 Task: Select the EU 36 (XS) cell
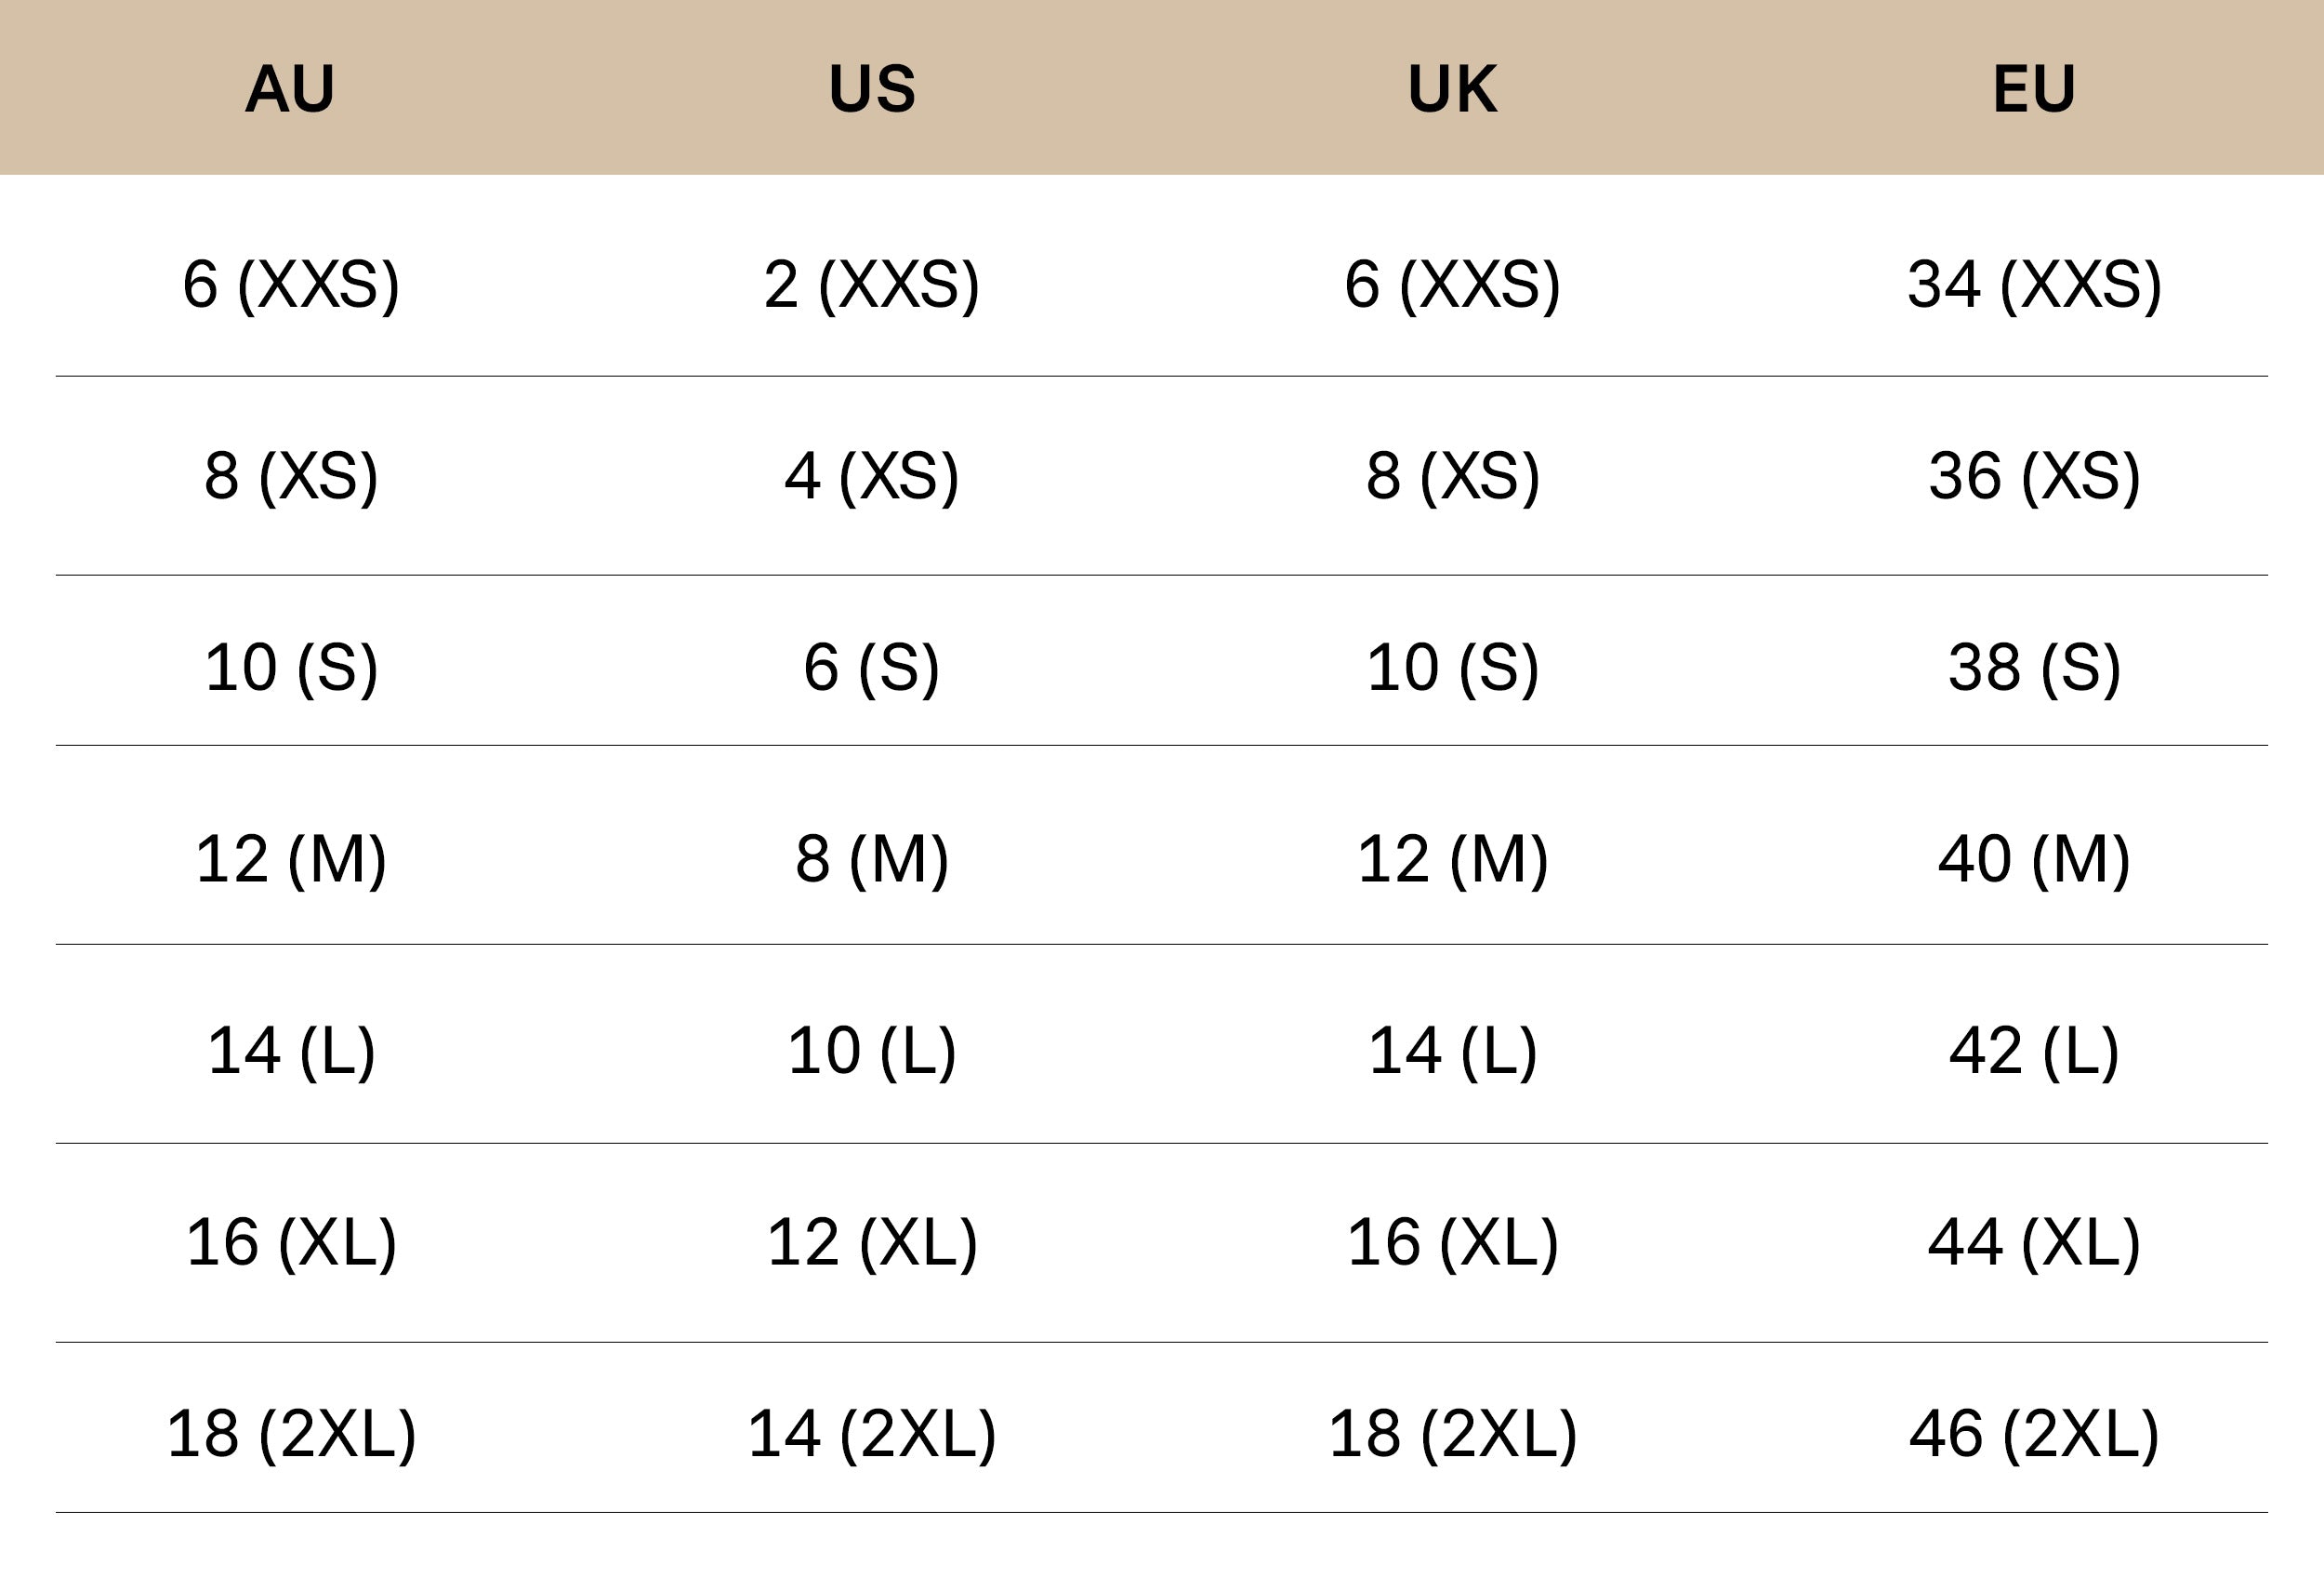click(2034, 476)
